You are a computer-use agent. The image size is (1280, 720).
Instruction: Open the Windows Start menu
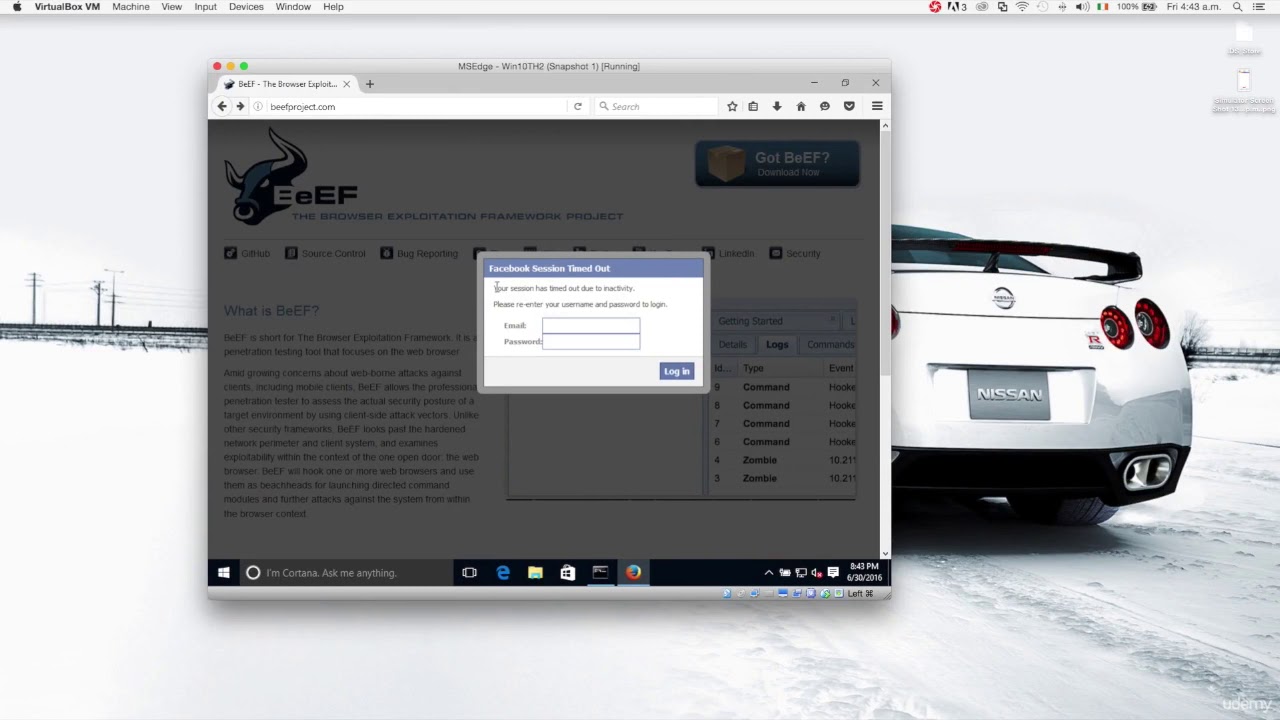[223, 573]
